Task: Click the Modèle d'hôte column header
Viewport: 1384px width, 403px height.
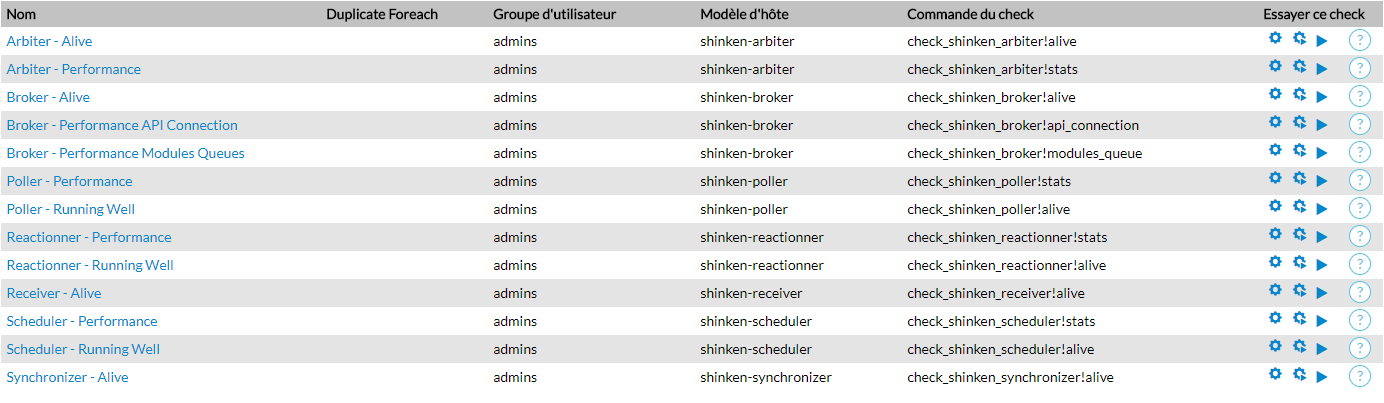Action: click(751, 14)
